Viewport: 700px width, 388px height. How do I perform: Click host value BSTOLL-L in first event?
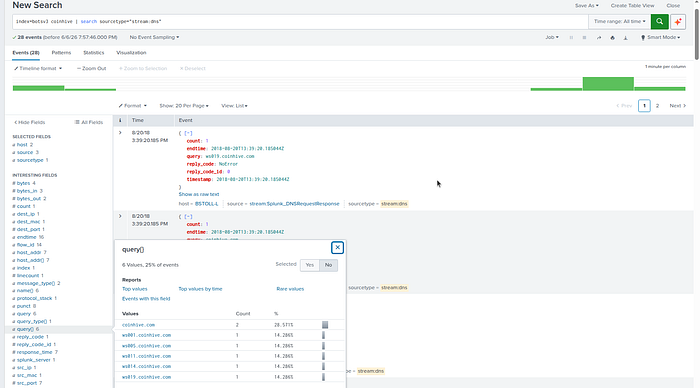pos(206,204)
